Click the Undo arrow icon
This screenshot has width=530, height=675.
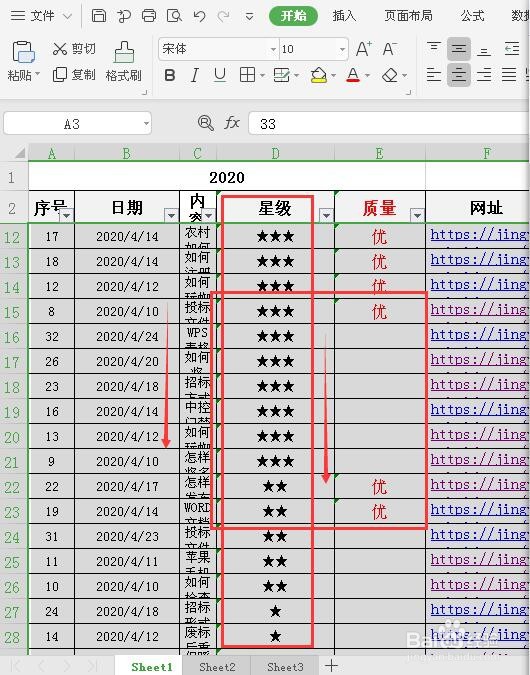[199, 16]
